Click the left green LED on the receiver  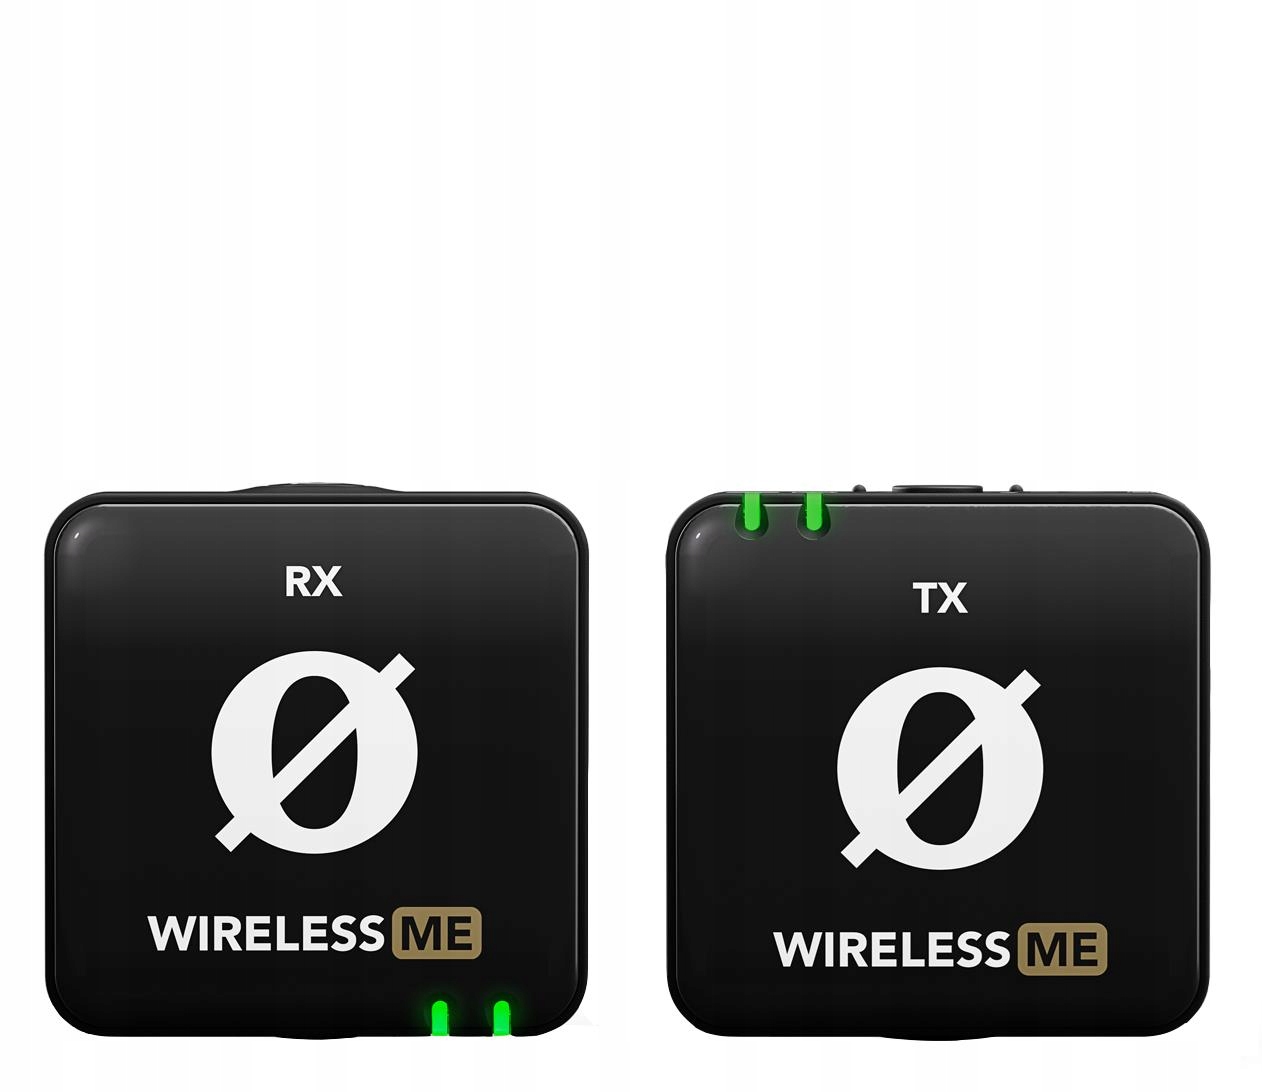click(439, 1017)
